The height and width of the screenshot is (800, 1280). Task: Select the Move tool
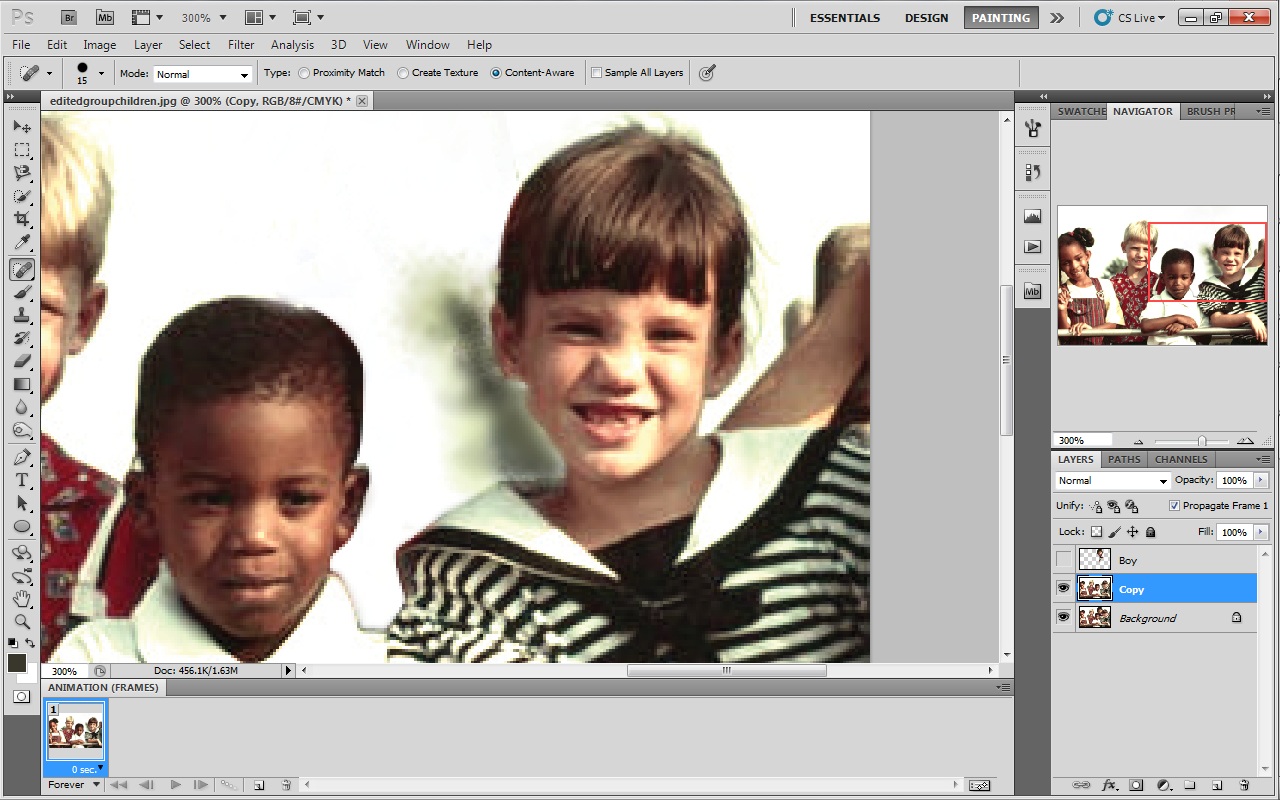coord(22,127)
